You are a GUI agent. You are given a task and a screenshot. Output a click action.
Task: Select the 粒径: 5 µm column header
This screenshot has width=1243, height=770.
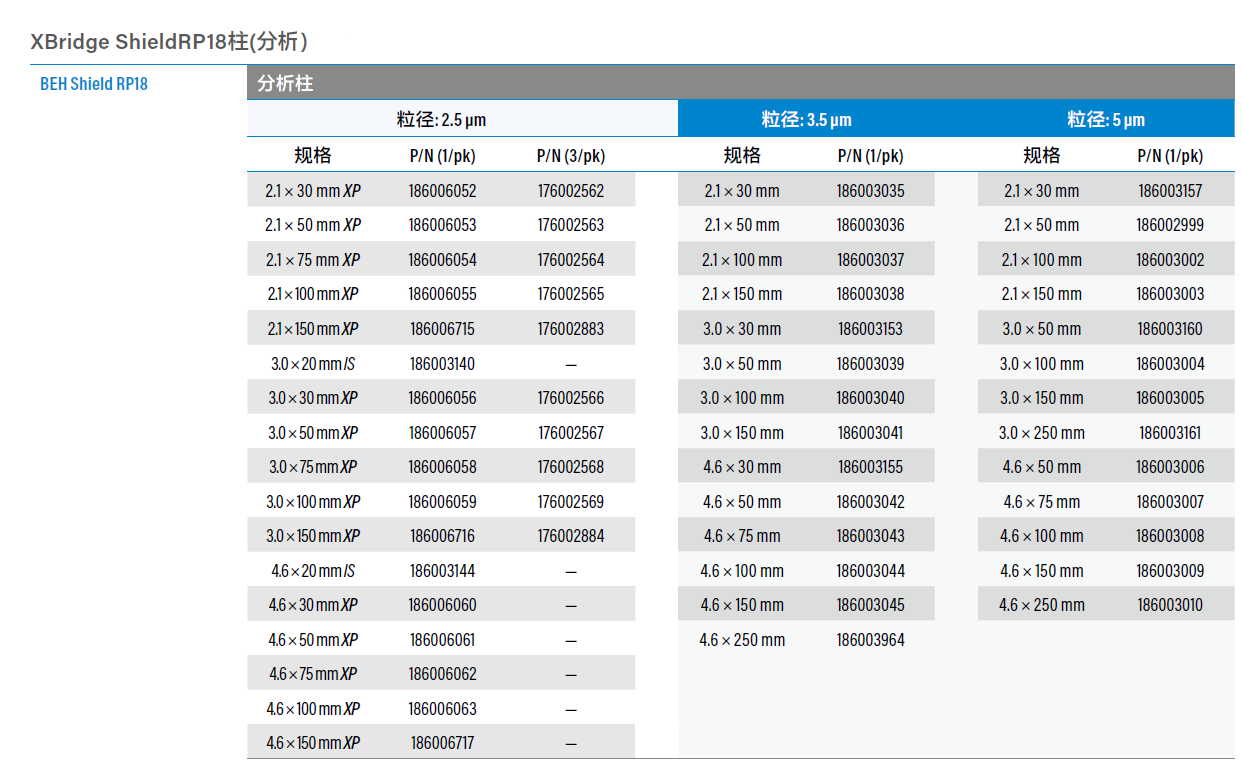[x=1106, y=120]
